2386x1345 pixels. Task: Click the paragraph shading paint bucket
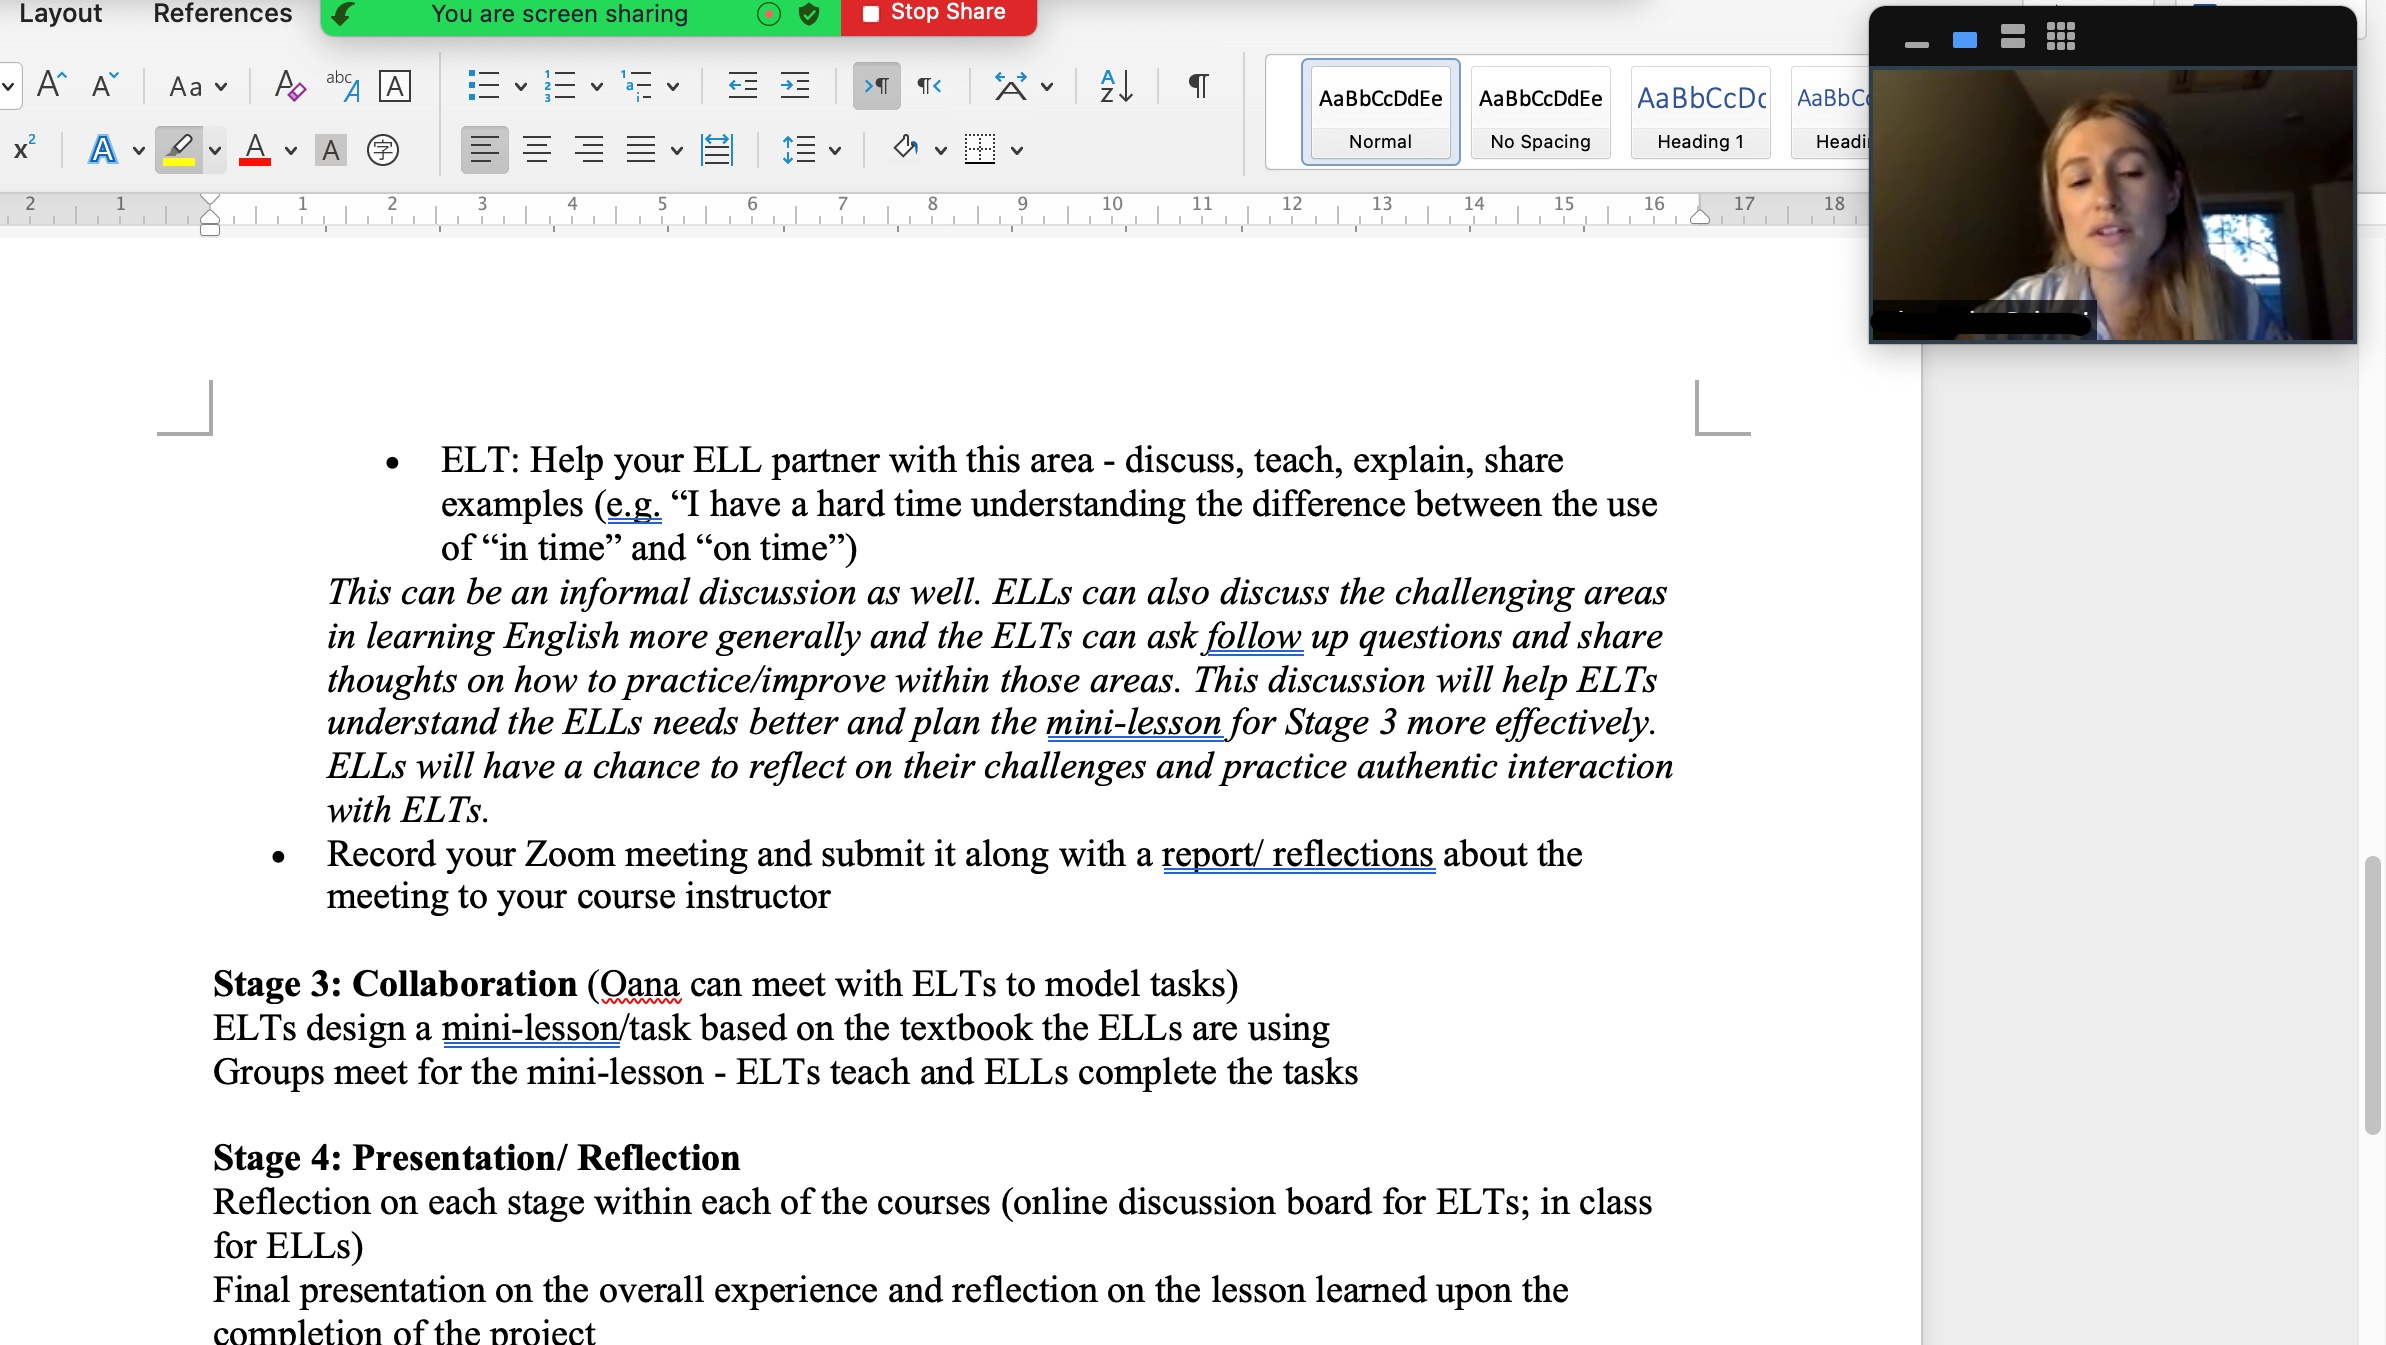[905, 149]
